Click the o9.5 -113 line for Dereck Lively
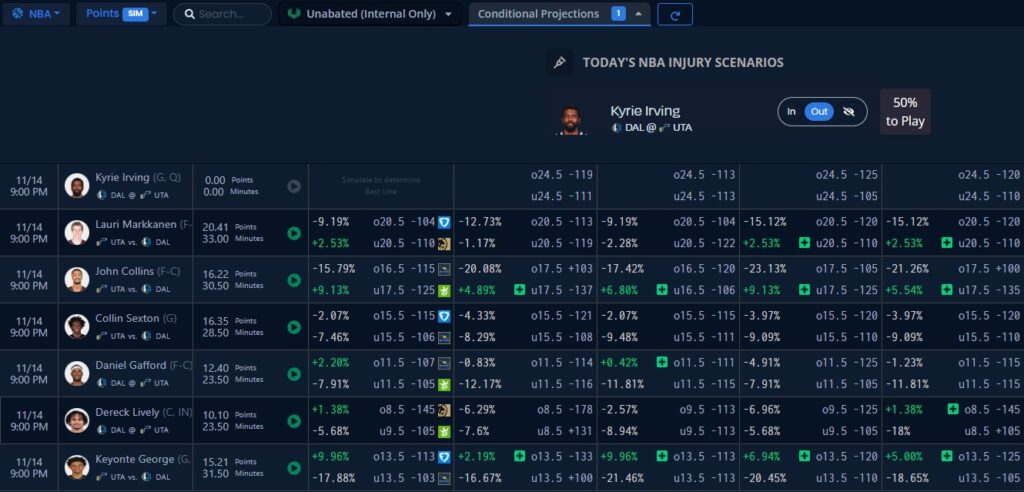1024x492 pixels. click(707, 410)
